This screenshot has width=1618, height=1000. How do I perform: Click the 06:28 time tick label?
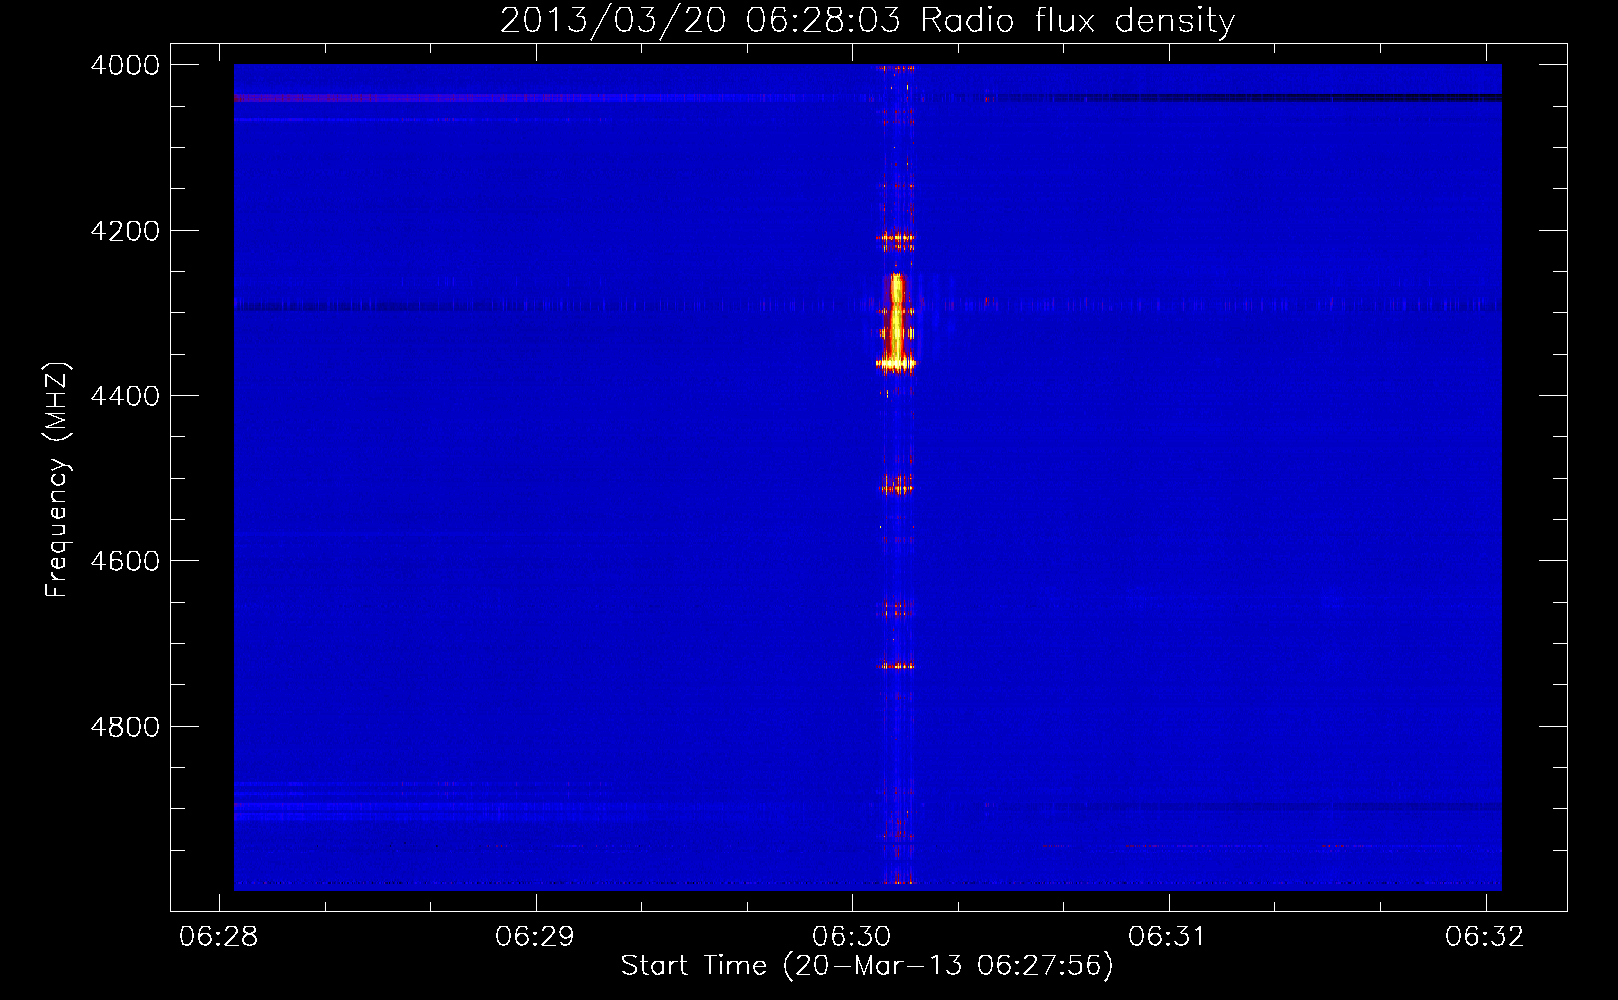[218, 936]
